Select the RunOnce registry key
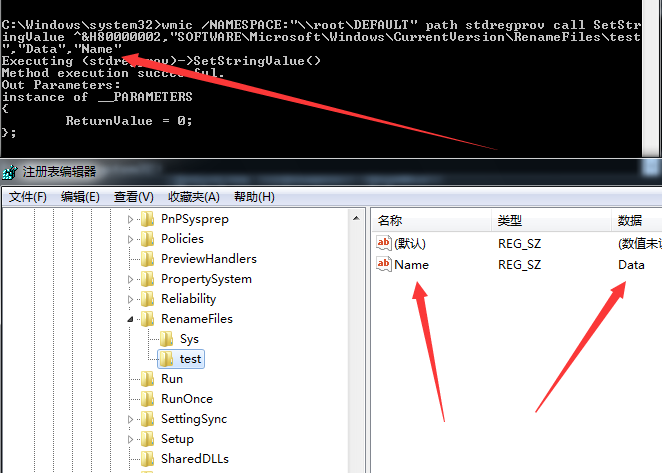The height and width of the screenshot is (473, 662). pos(186,399)
